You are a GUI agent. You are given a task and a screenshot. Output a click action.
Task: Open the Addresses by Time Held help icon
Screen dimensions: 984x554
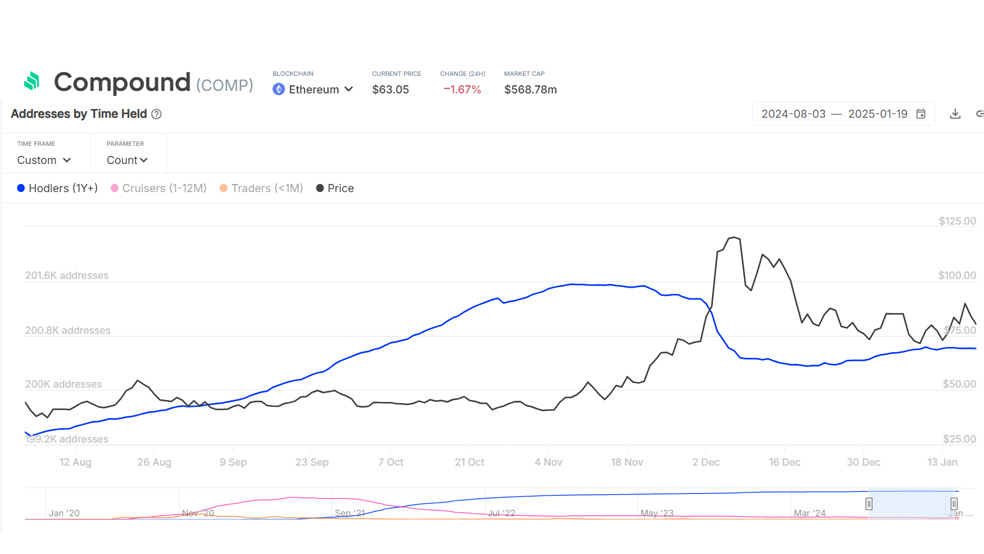point(156,114)
